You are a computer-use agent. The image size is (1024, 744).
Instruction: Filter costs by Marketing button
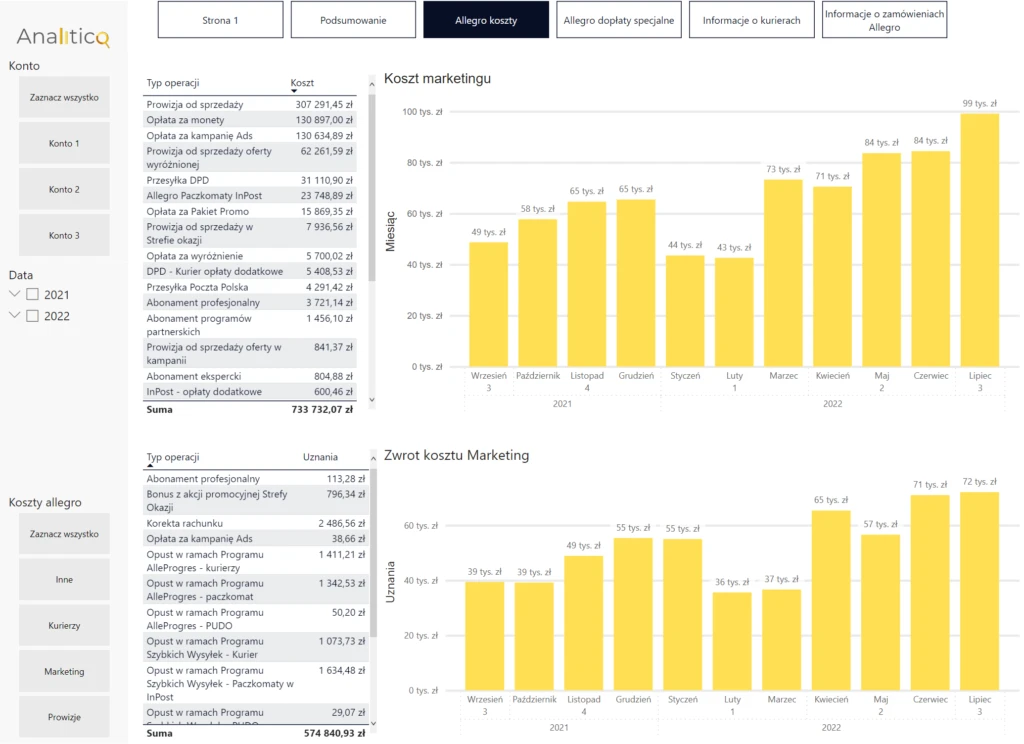click(x=64, y=671)
